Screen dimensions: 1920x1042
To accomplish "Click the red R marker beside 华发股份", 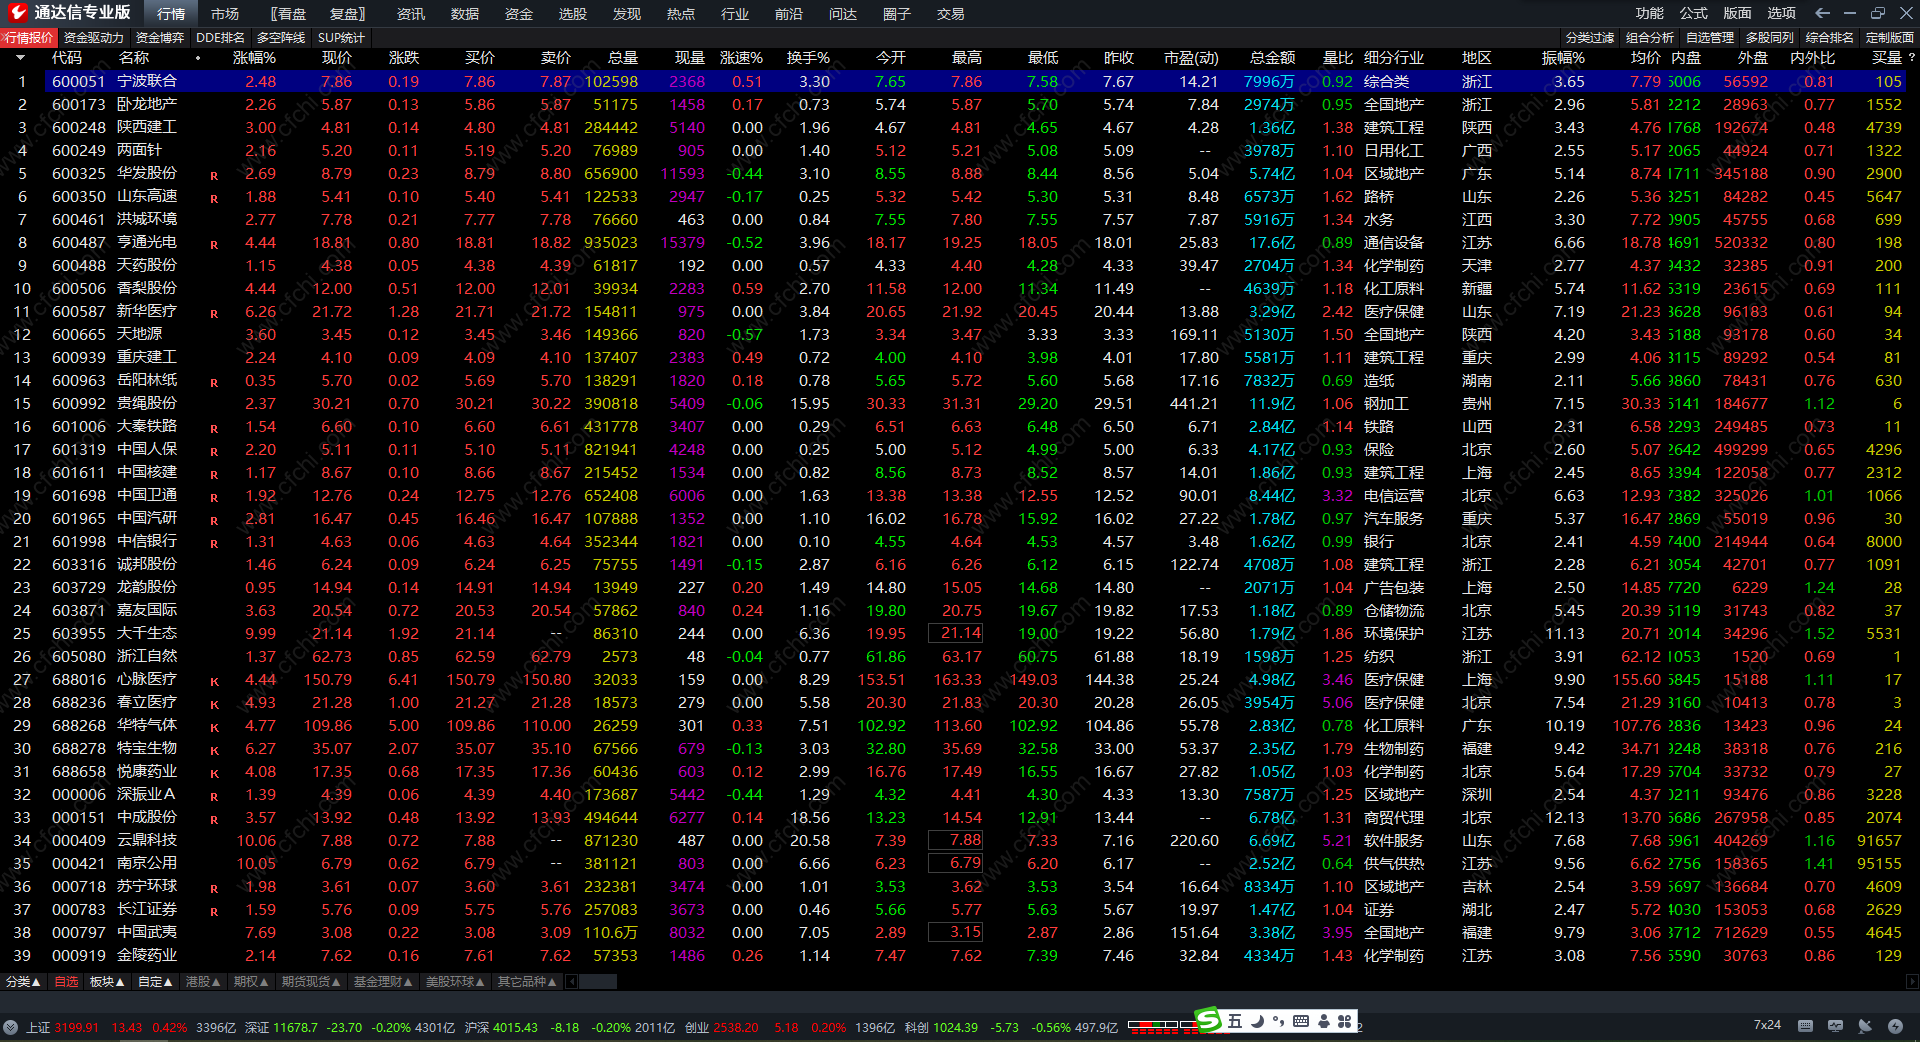I will (x=214, y=176).
